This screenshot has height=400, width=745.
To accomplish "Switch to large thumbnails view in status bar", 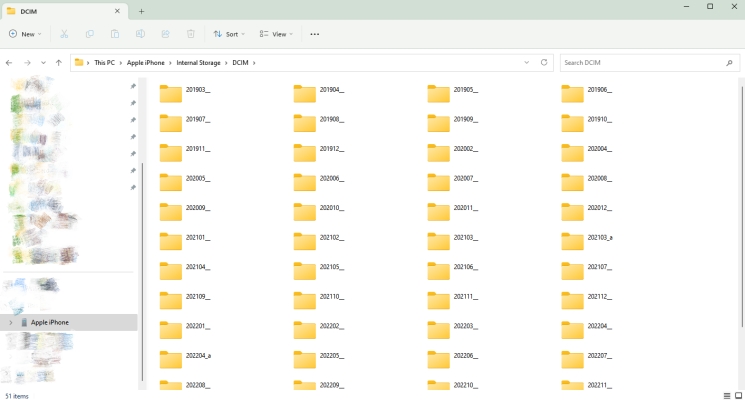I will pyautogui.click(x=738, y=395).
